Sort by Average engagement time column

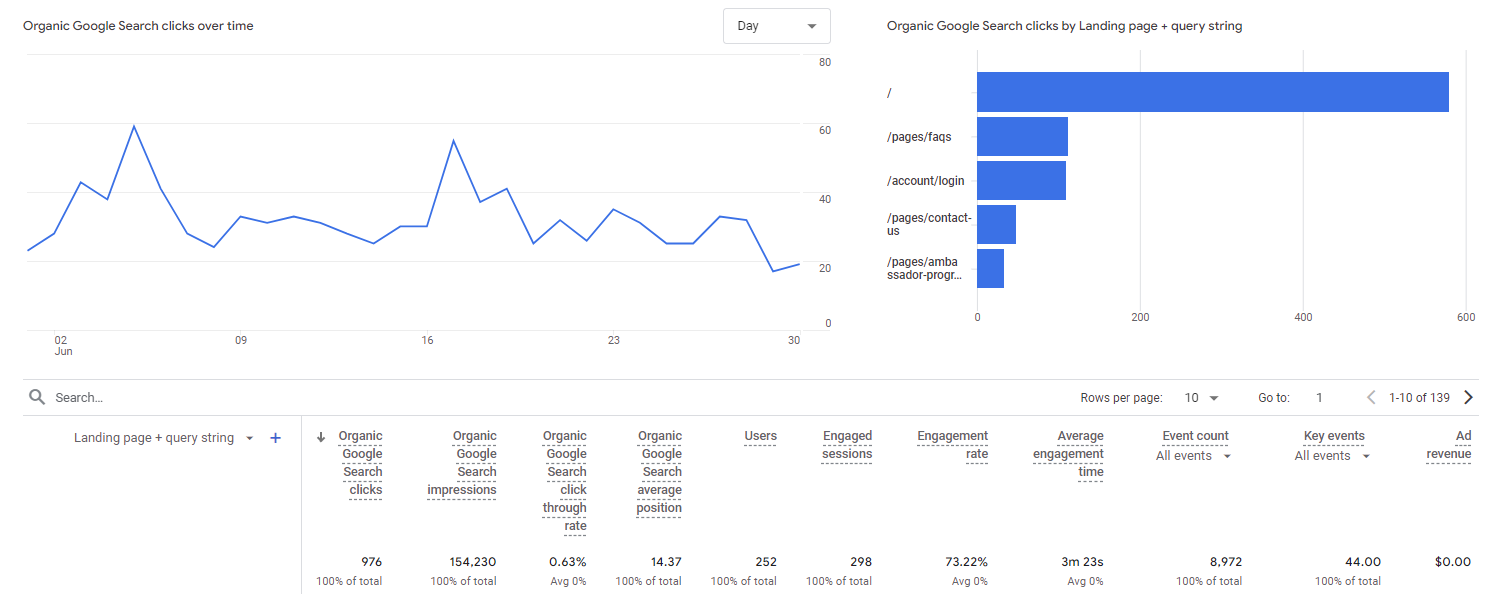pyautogui.click(x=1068, y=454)
